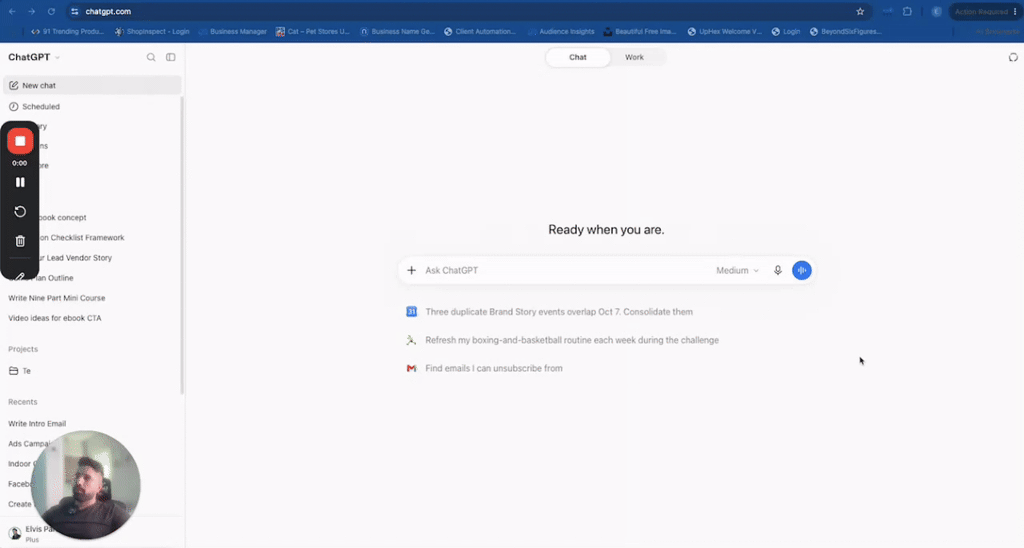Open the Lead Vendor Story chat
Viewport: 1024px width, 548px height.
(x=74, y=258)
